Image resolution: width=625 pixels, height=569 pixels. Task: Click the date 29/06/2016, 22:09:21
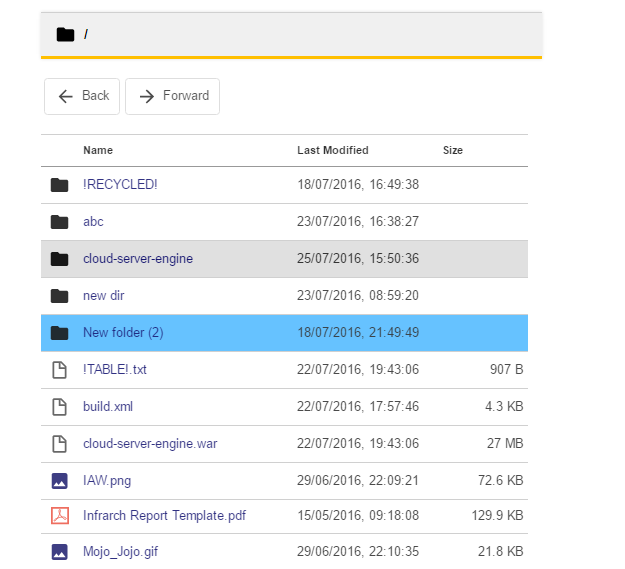pyautogui.click(x=358, y=481)
